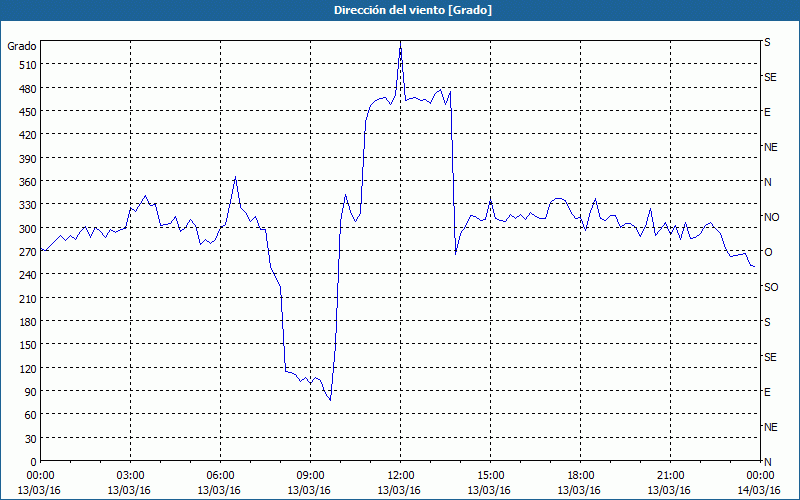
Task: Click the 00:00 label above the 14/03/16 date
Action: pyautogui.click(x=760, y=476)
